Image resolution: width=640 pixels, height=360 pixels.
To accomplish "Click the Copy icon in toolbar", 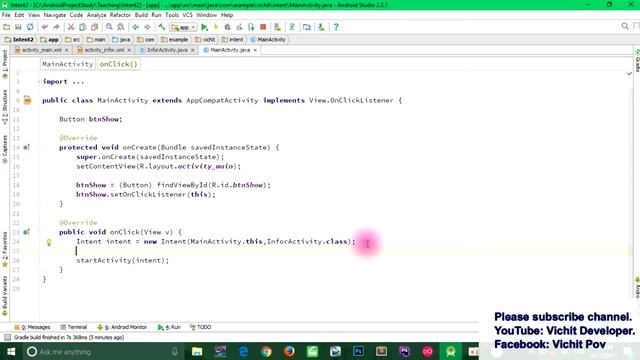I will click(x=82, y=27).
